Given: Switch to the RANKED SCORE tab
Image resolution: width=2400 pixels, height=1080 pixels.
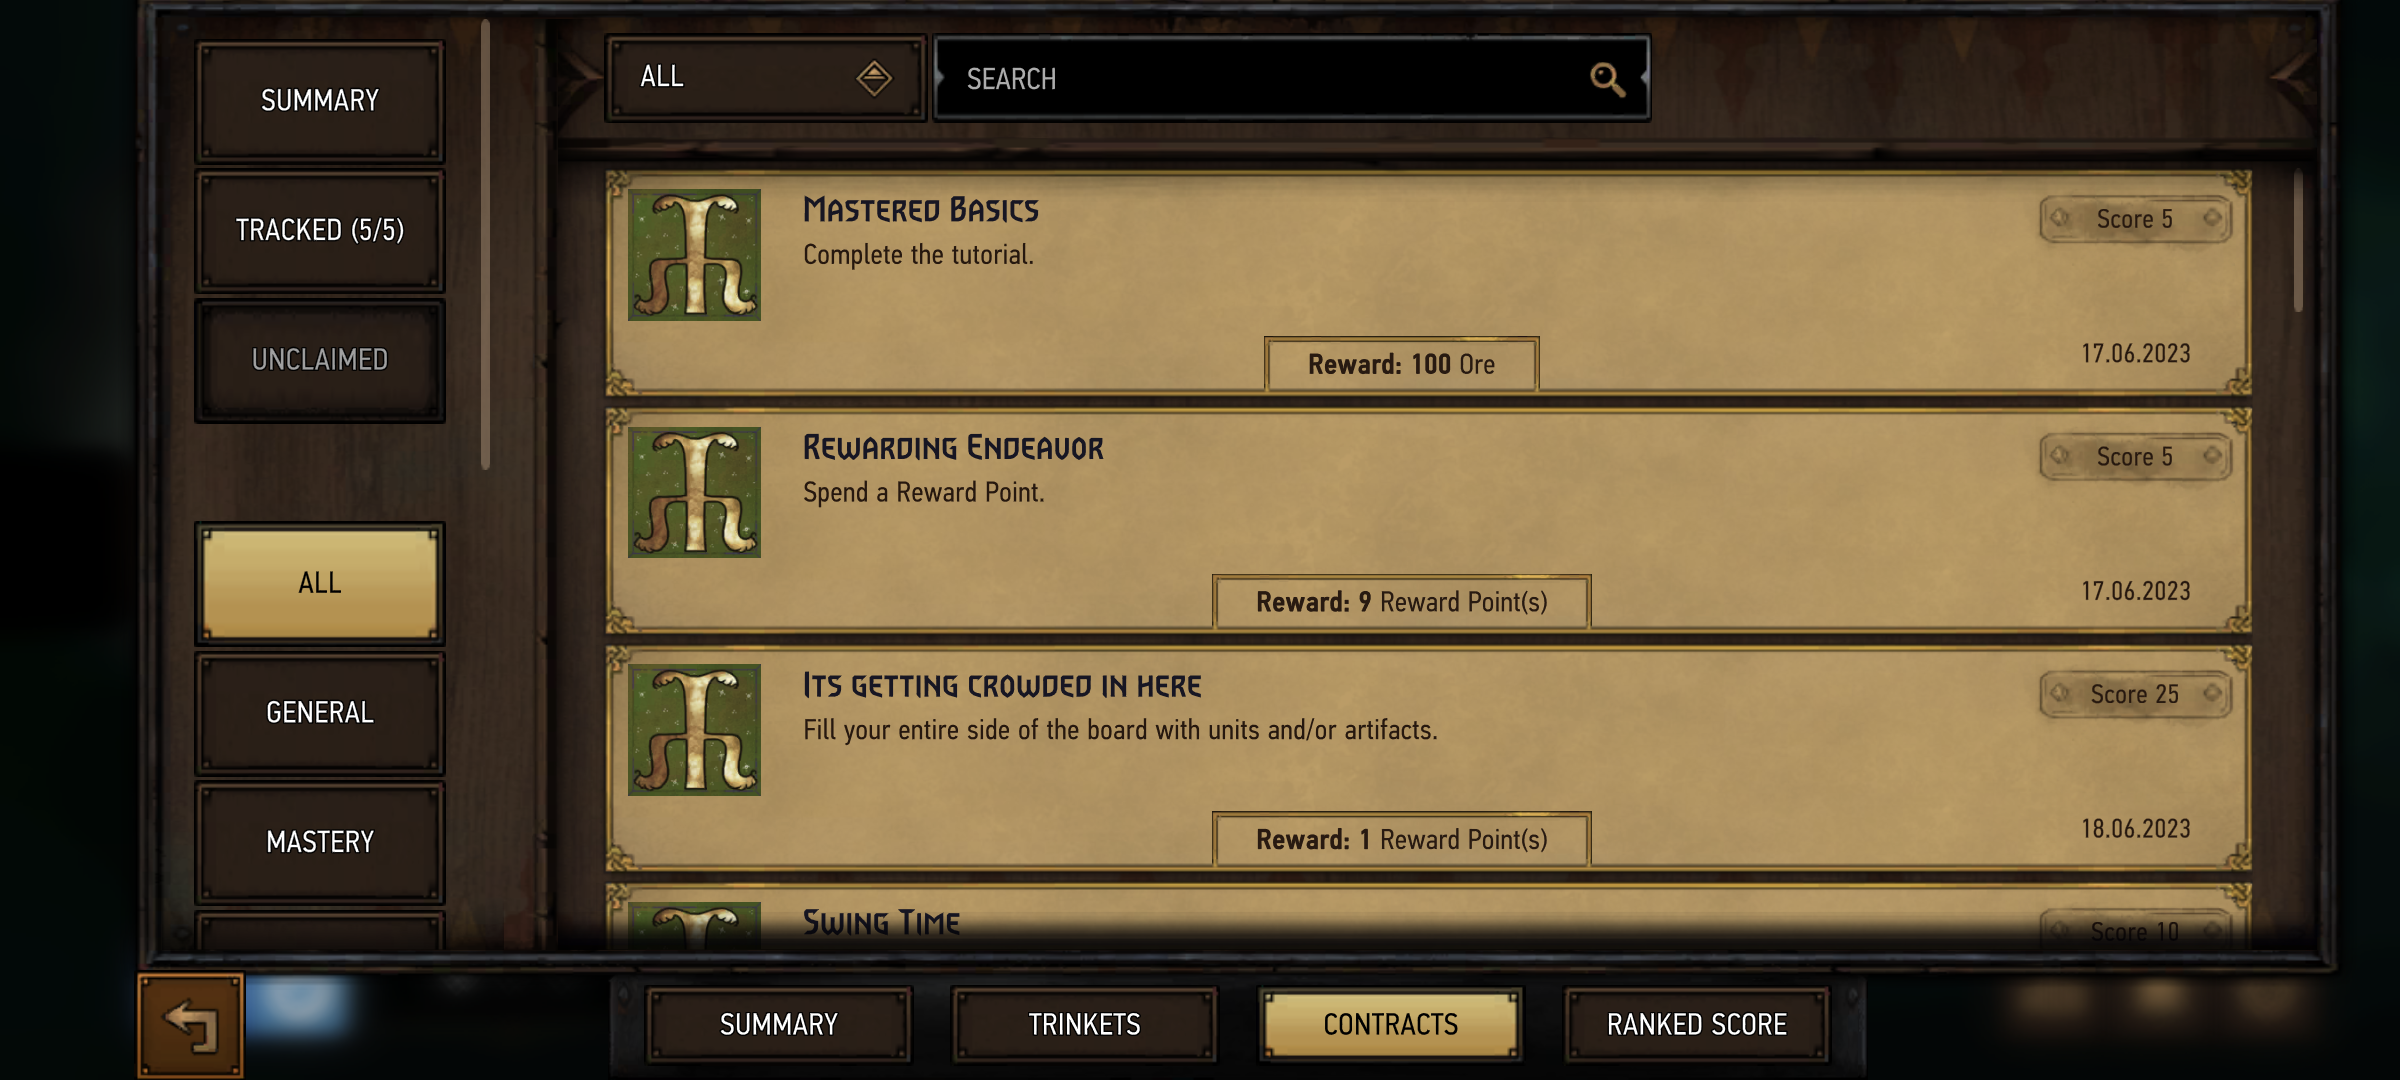Looking at the screenshot, I should coord(1696,1025).
